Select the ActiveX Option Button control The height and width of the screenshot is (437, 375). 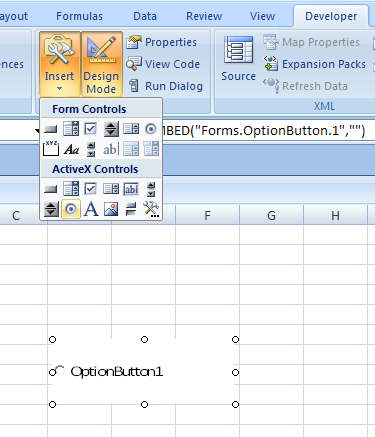click(71, 209)
